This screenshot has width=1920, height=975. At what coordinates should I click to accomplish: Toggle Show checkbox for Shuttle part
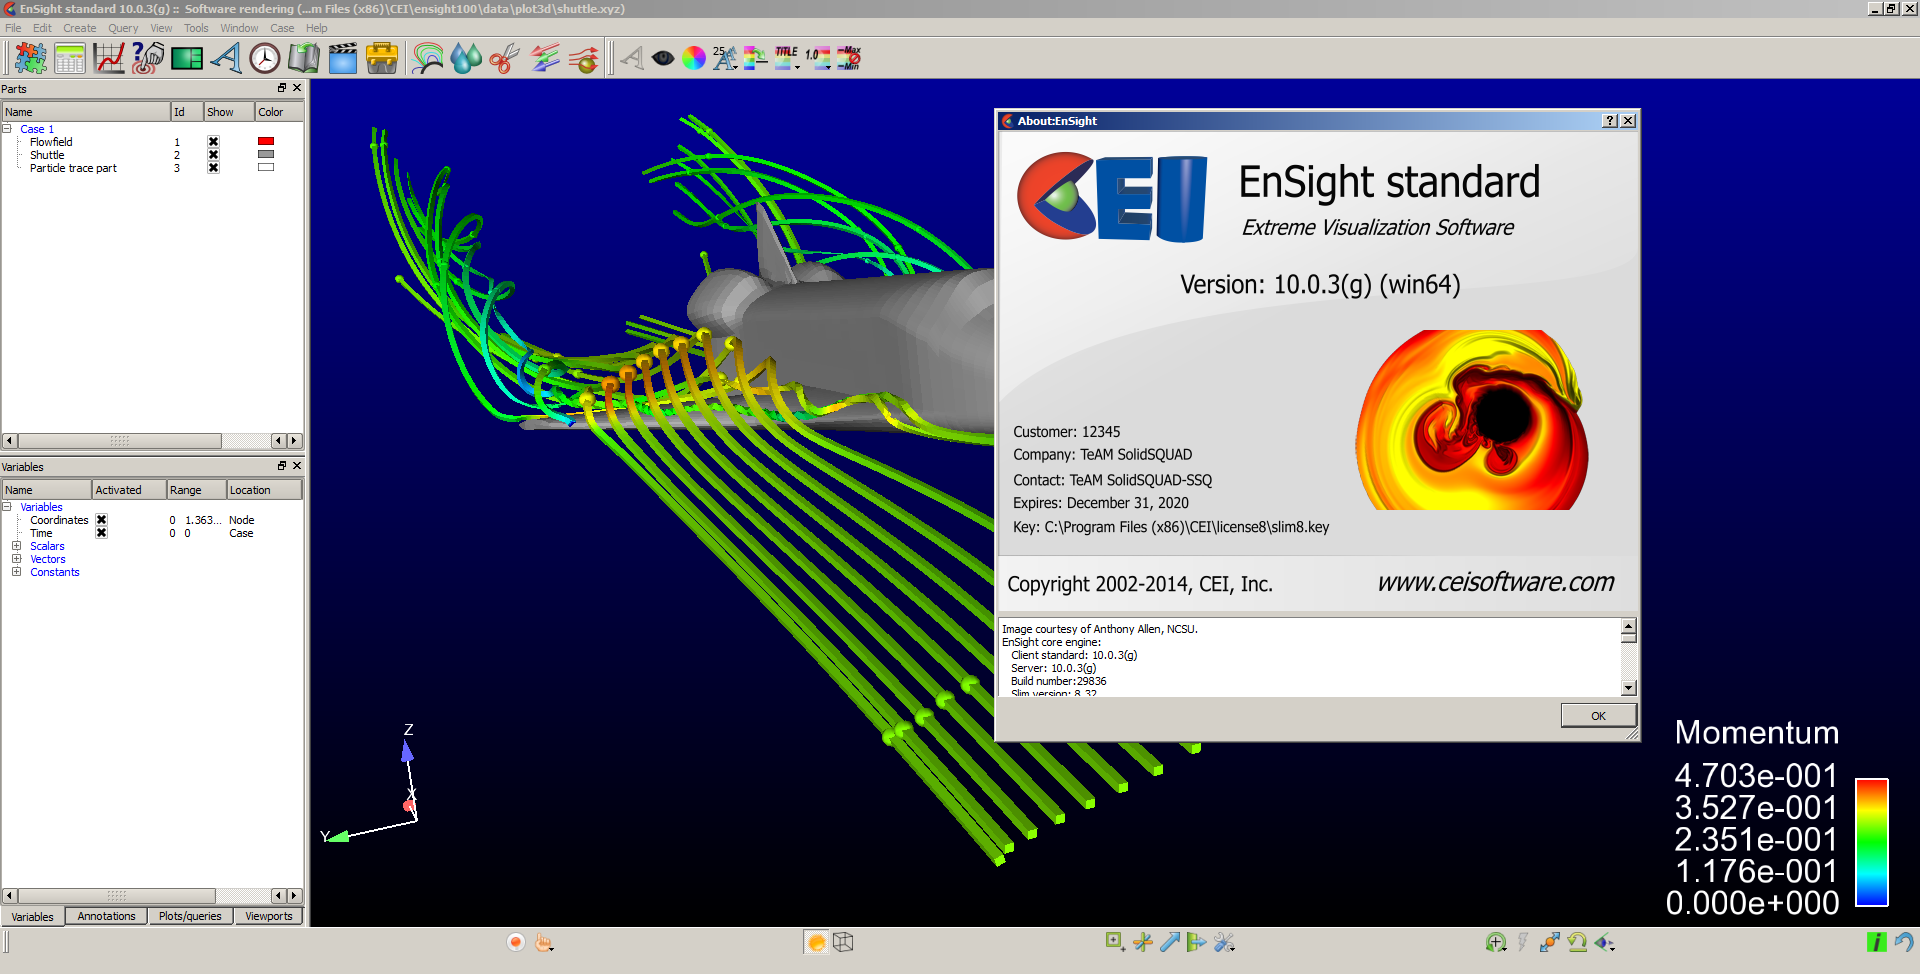pyautogui.click(x=213, y=155)
